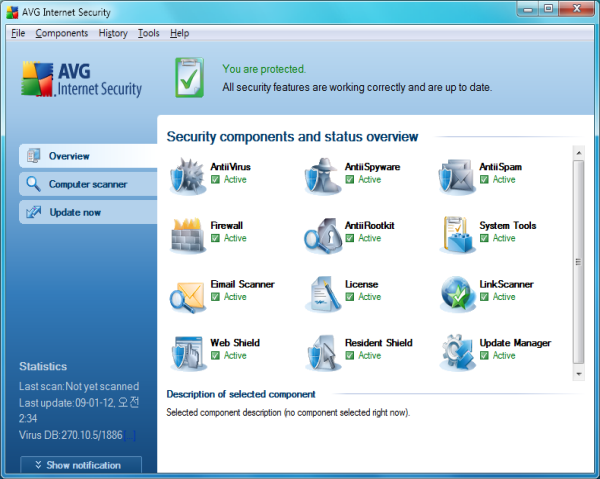This screenshot has width=600, height=479.
Task: Open the File menu
Action: (x=18, y=33)
